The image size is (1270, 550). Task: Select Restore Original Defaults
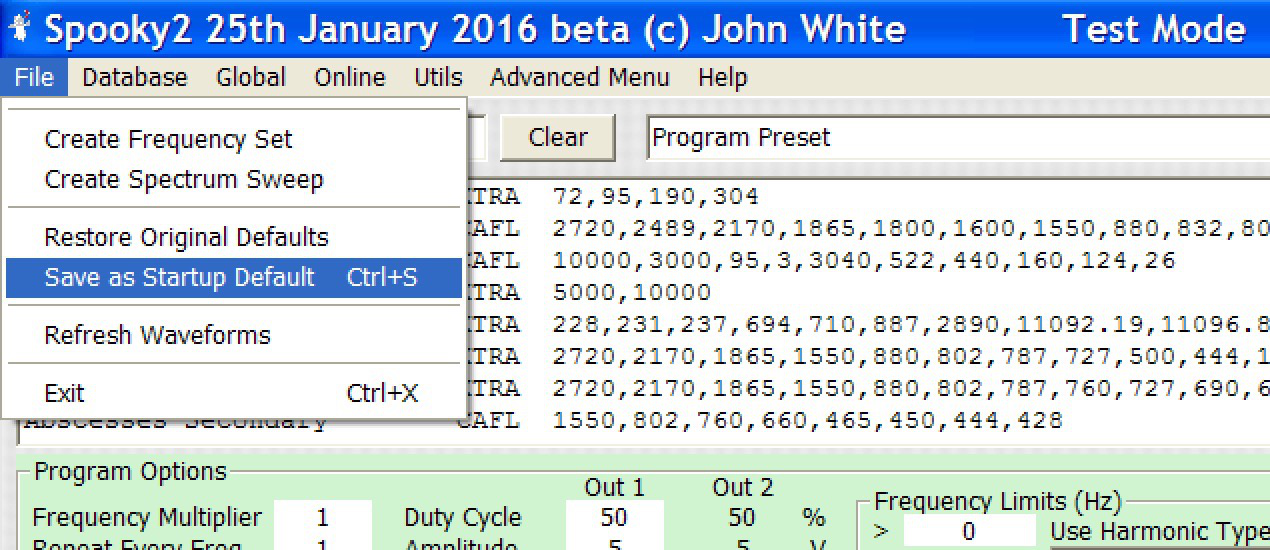point(234,238)
